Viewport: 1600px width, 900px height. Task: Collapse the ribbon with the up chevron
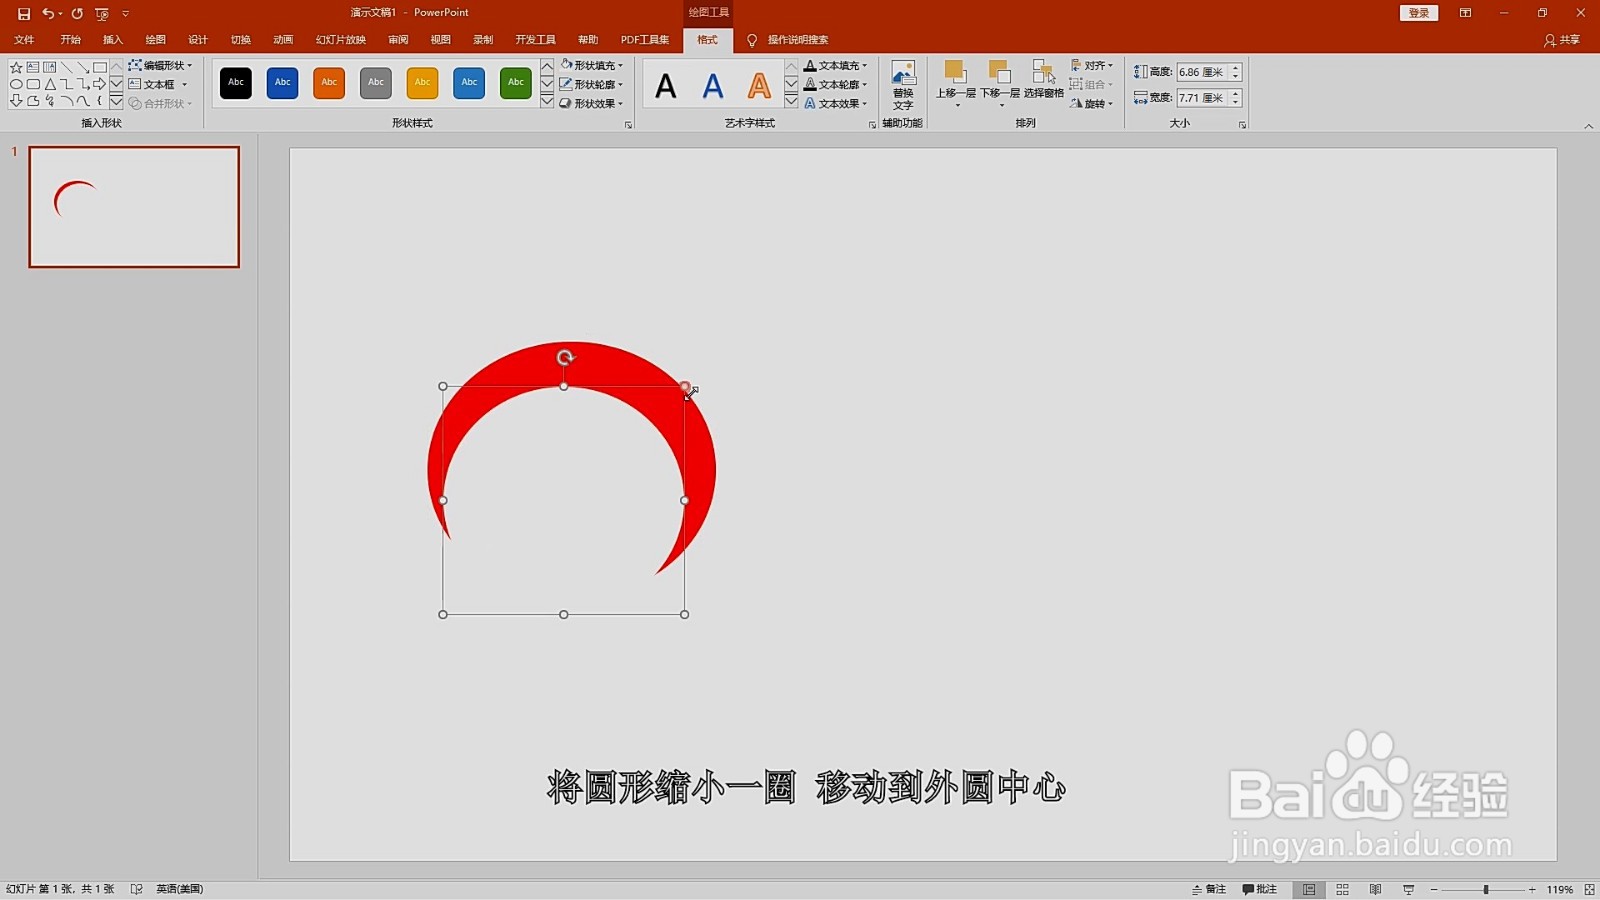tap(1589, 126)
